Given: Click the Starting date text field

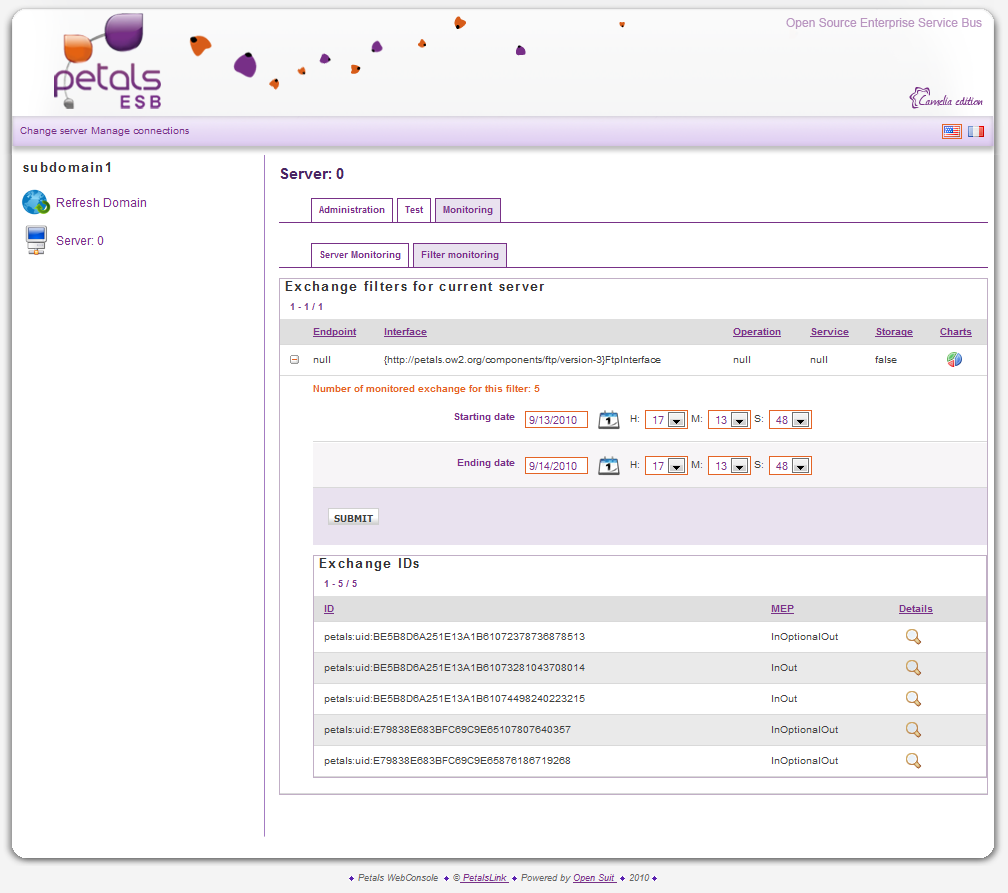Looking at the screenshot, I should pyautogui.click(x=556, y=421).
